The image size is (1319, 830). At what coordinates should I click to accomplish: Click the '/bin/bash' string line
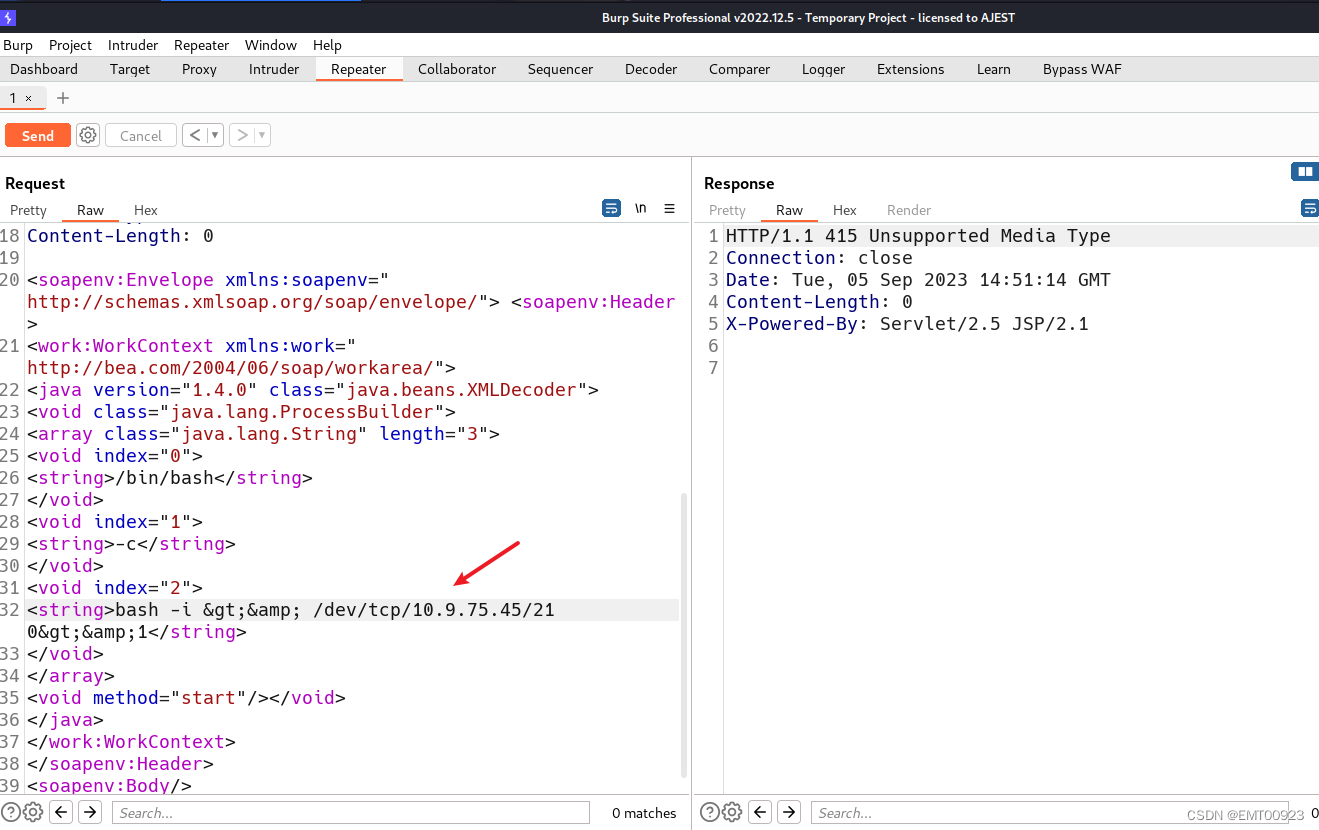(170, 477)
